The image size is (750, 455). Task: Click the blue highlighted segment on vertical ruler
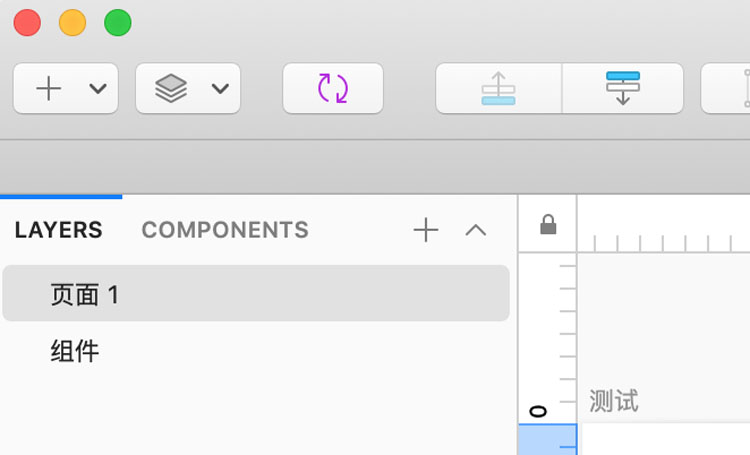pyautogui.click(x=548, y=439)
